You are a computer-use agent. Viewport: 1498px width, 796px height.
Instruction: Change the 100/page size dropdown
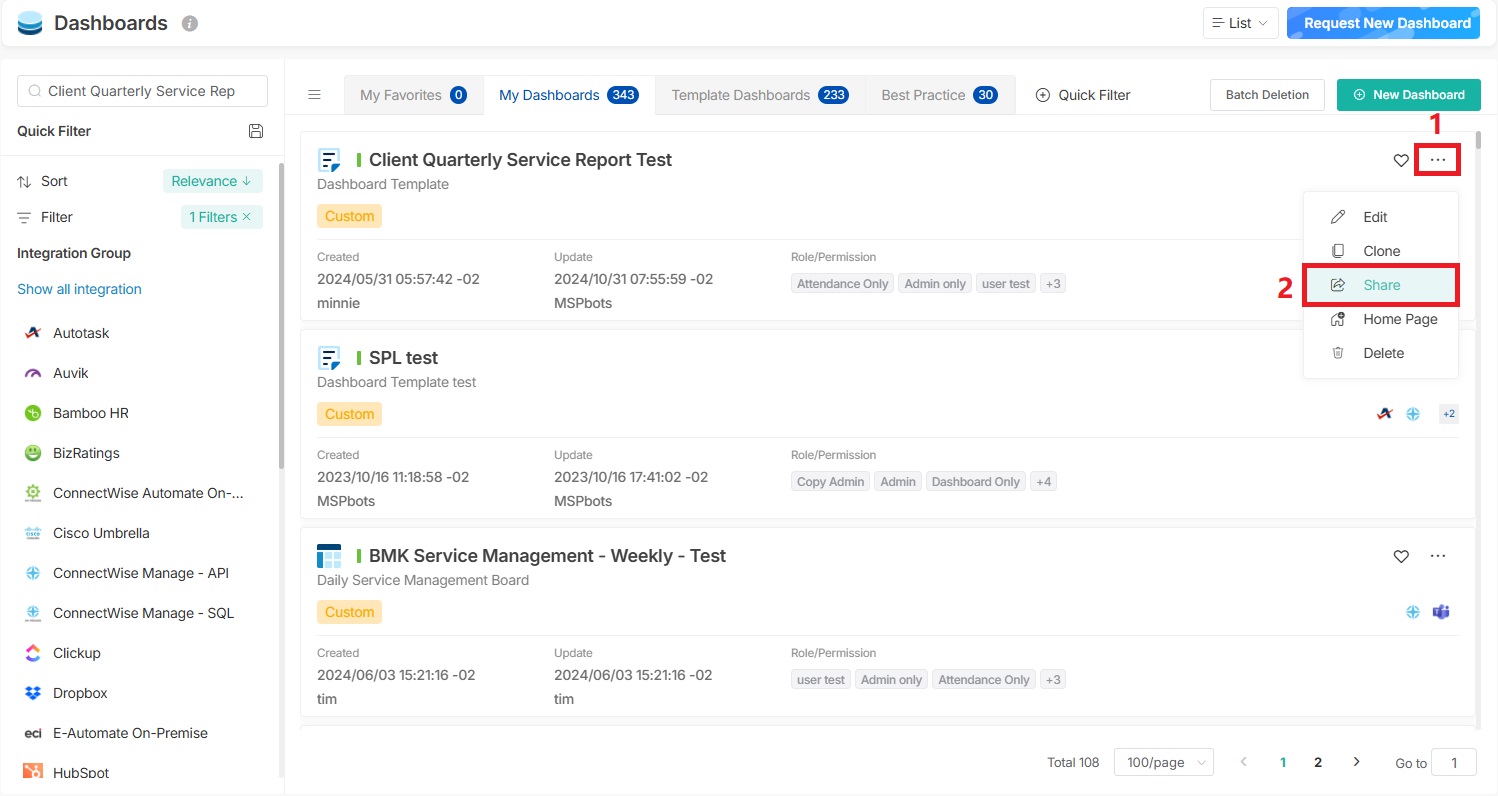click(1163, 762)
